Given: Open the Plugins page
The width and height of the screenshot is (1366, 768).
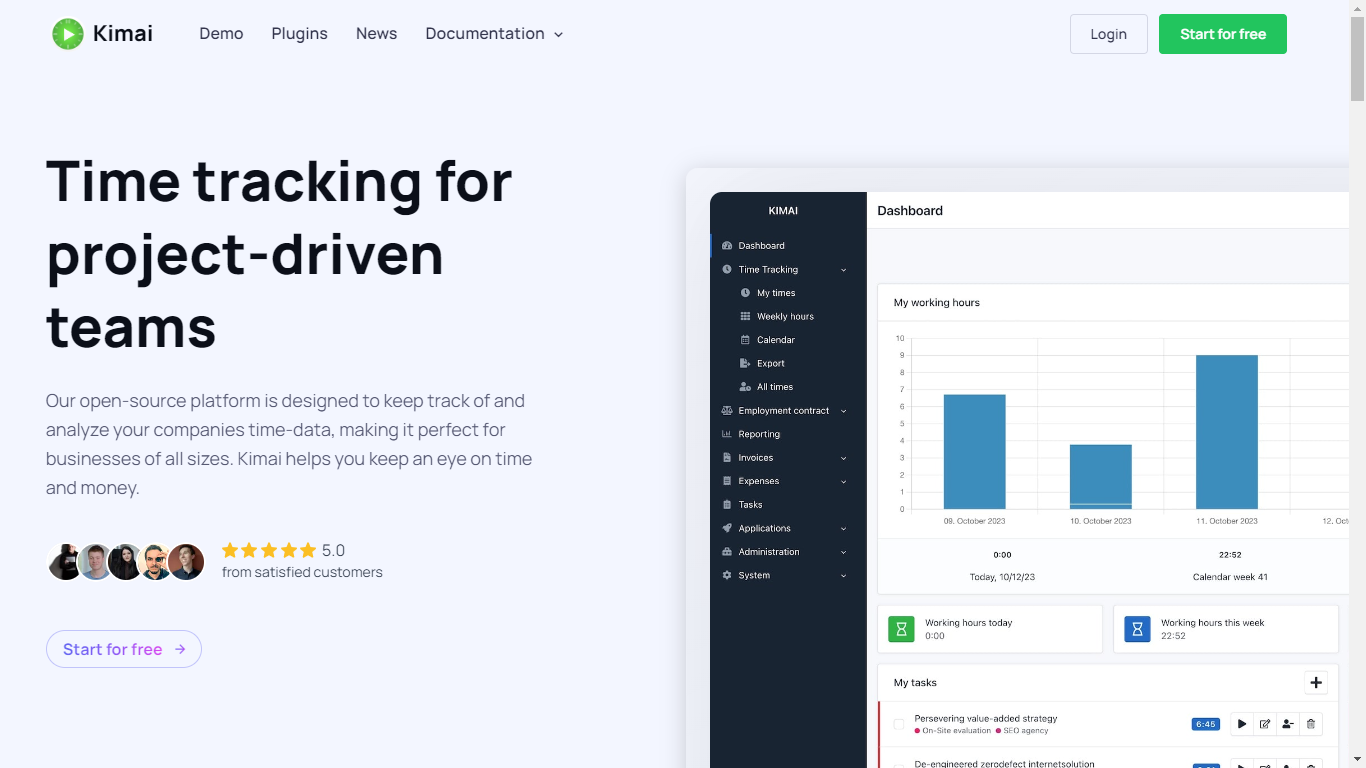Looking at the screenshot, I should [x=299, y=34].
